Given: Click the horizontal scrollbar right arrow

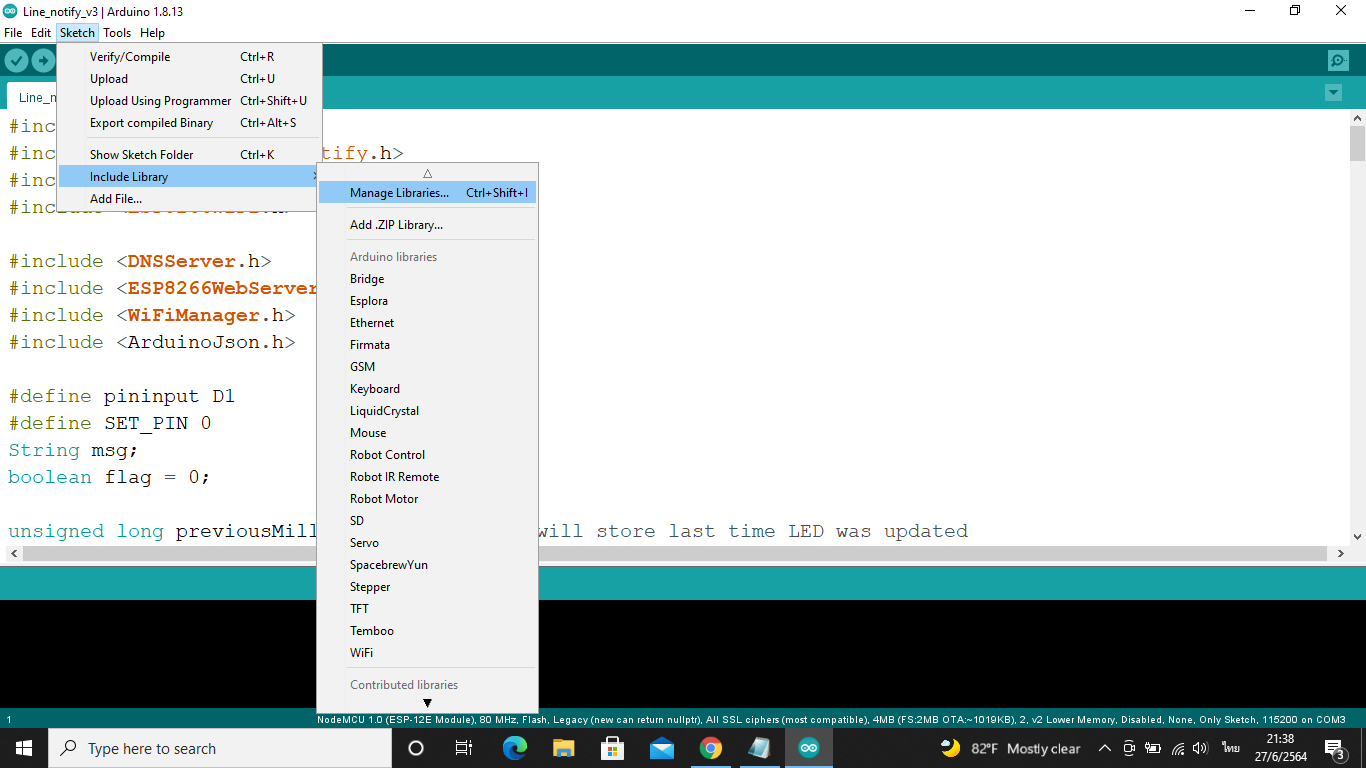Looking at the screenshot, I should 1341,553.
